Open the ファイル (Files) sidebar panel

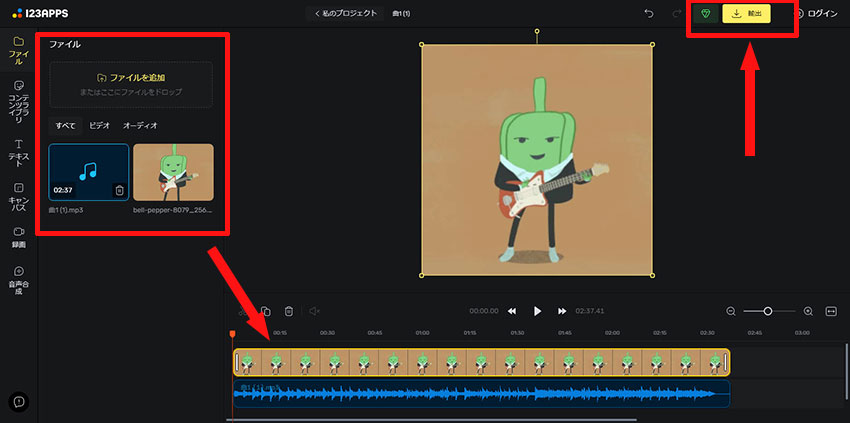tap(18, 49)
